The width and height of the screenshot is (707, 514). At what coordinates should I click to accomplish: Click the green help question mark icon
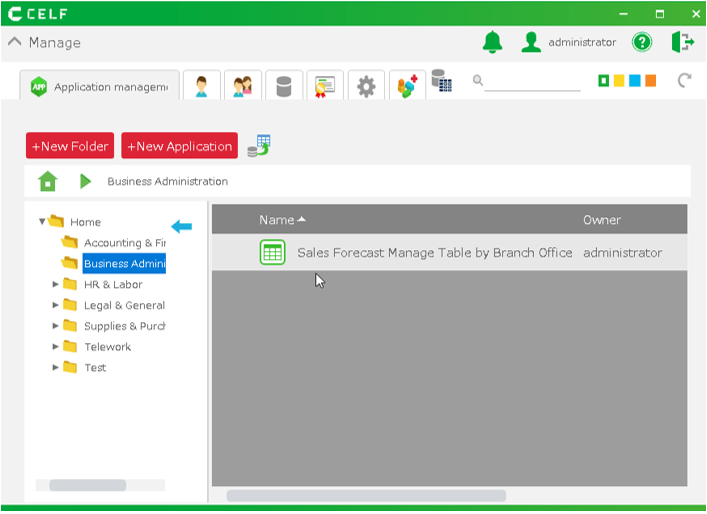pos(642,42)
